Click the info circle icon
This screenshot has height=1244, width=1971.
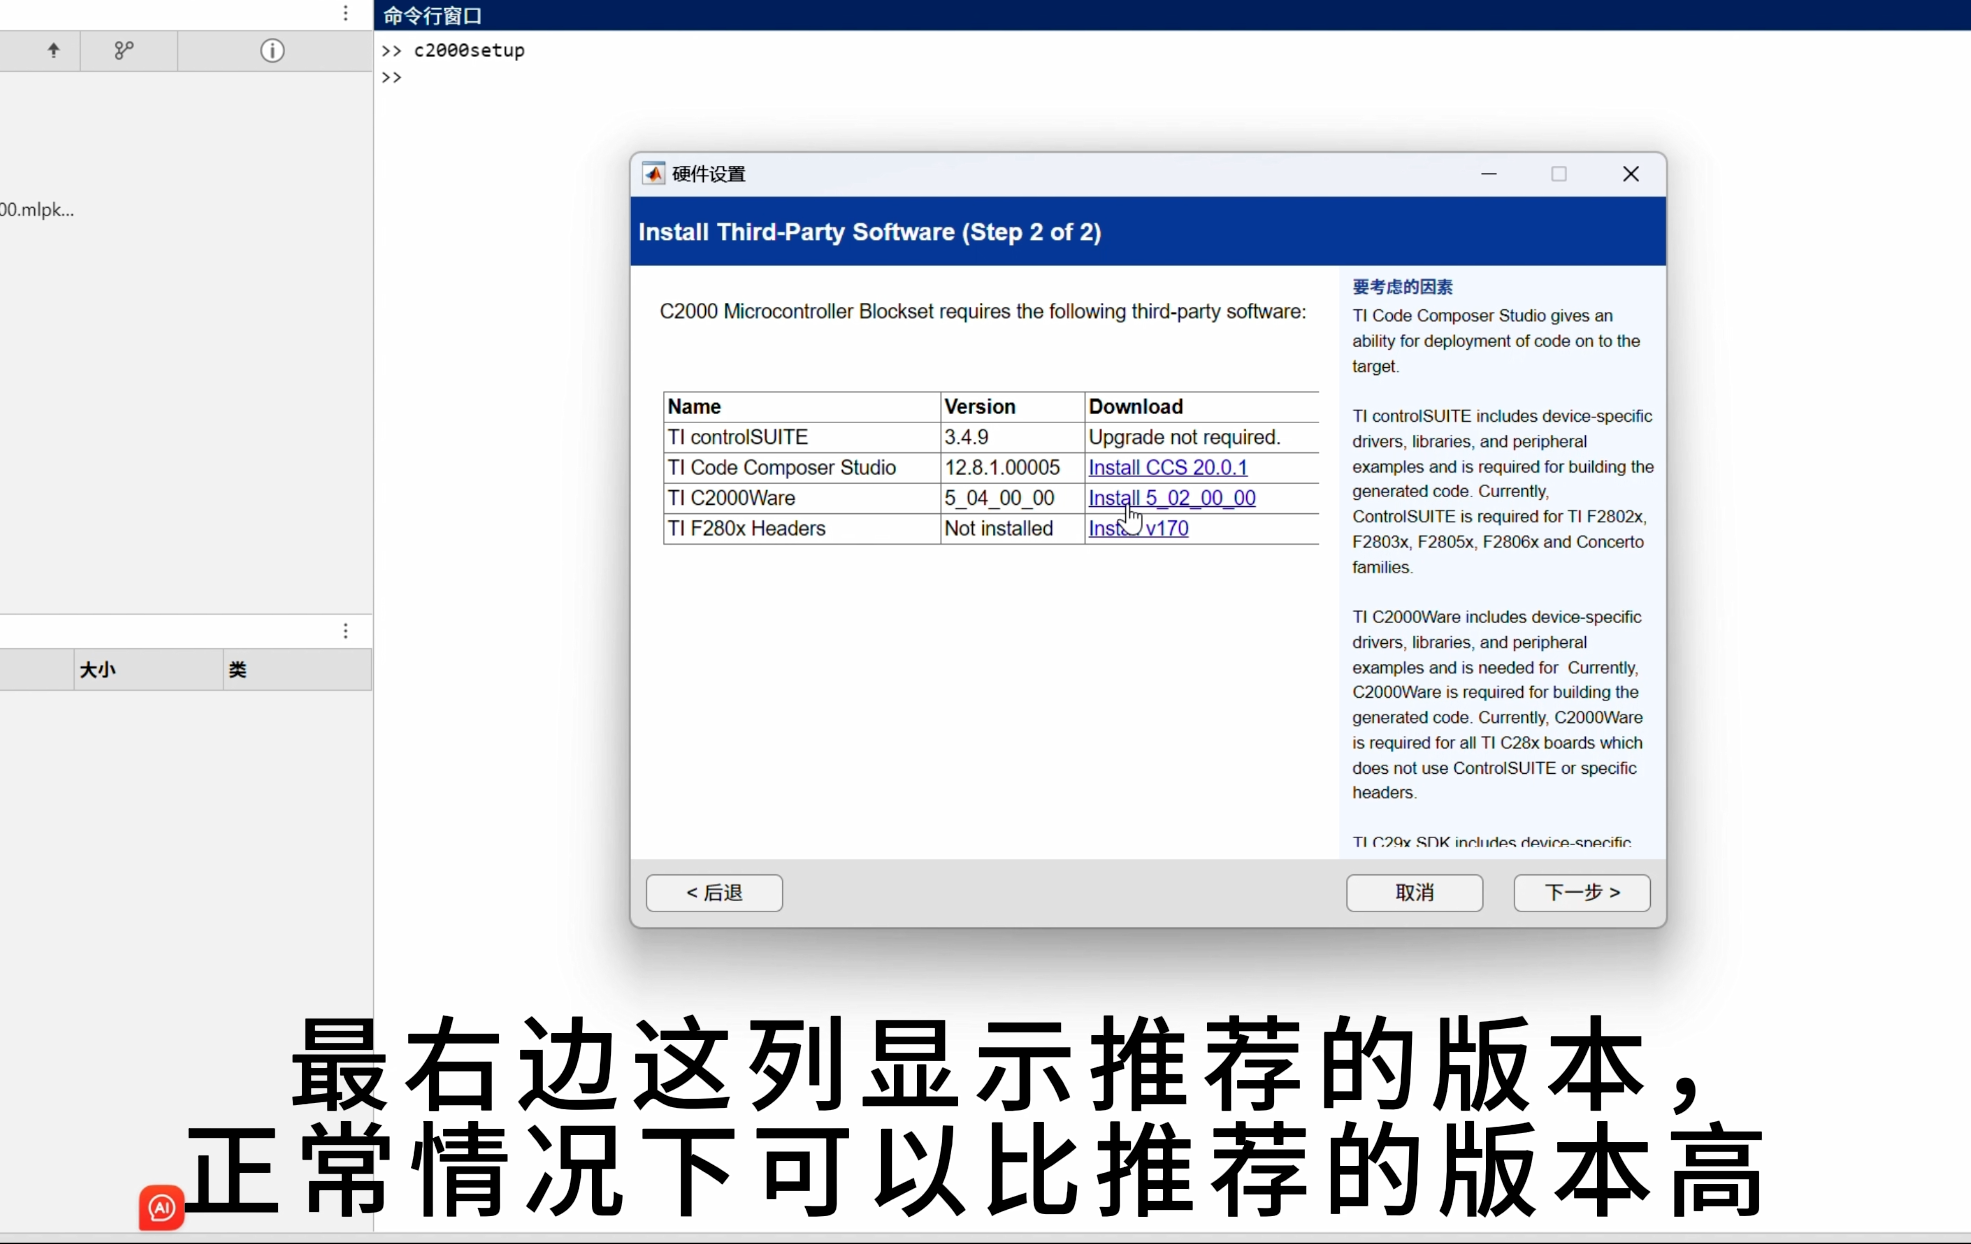coord(272,50)
